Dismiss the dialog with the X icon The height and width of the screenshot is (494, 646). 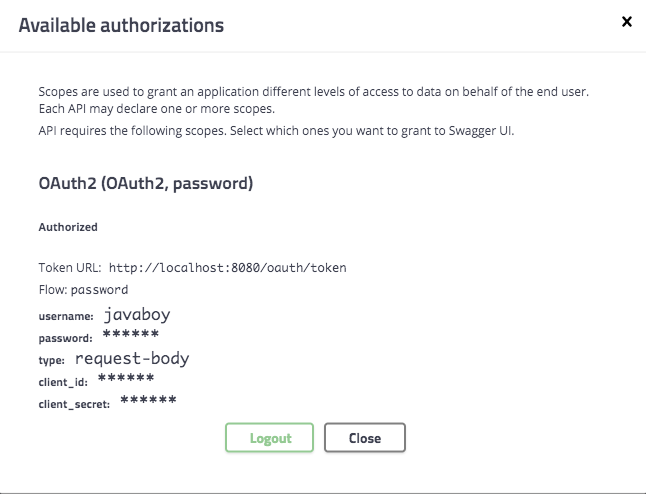[627, 21]
